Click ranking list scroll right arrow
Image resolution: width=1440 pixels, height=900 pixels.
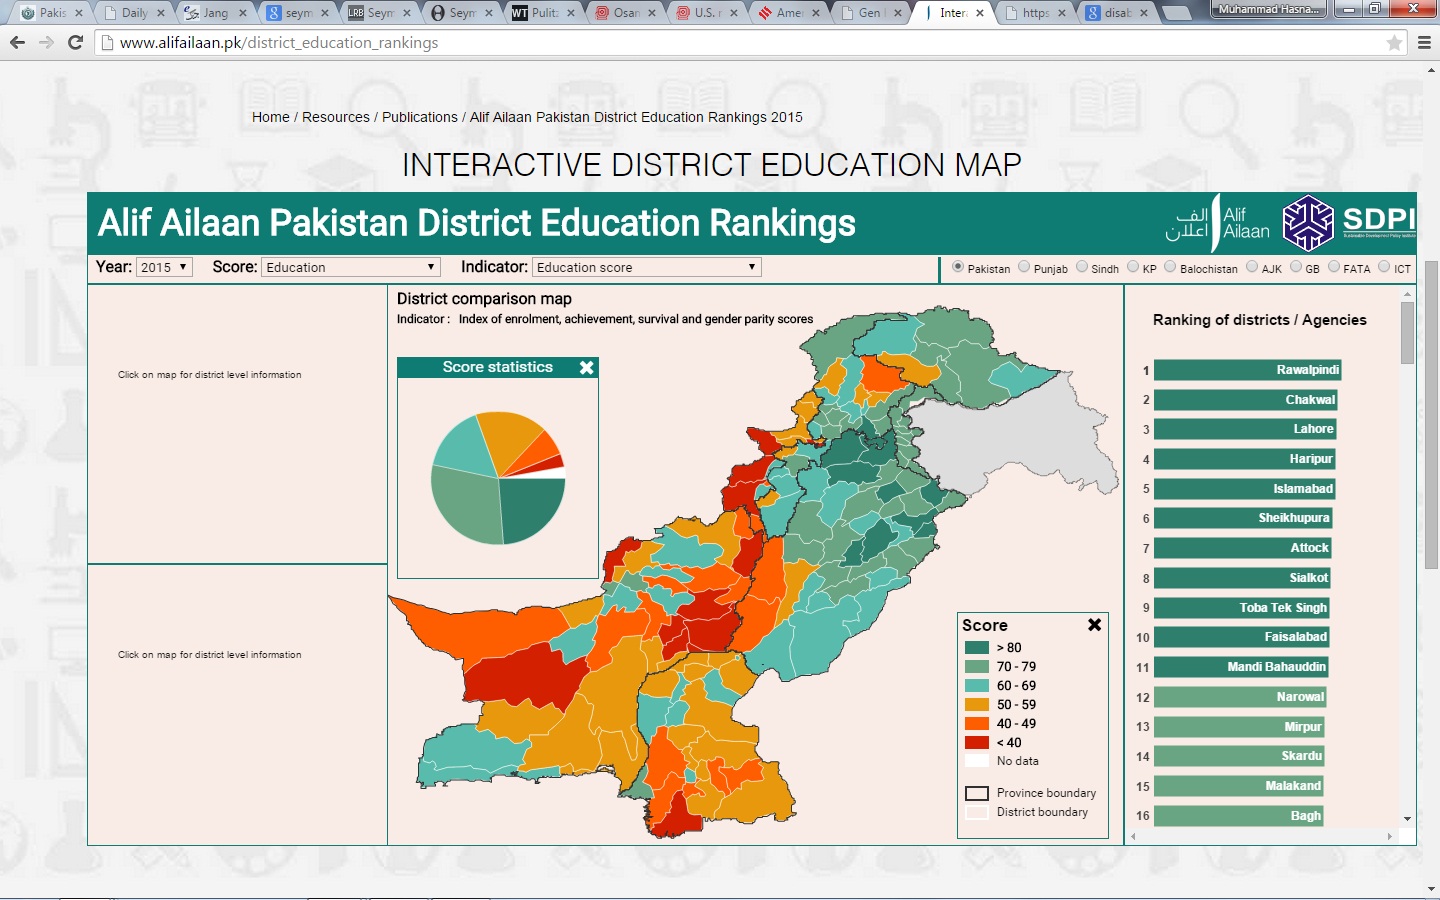[x=1390, y=836]
